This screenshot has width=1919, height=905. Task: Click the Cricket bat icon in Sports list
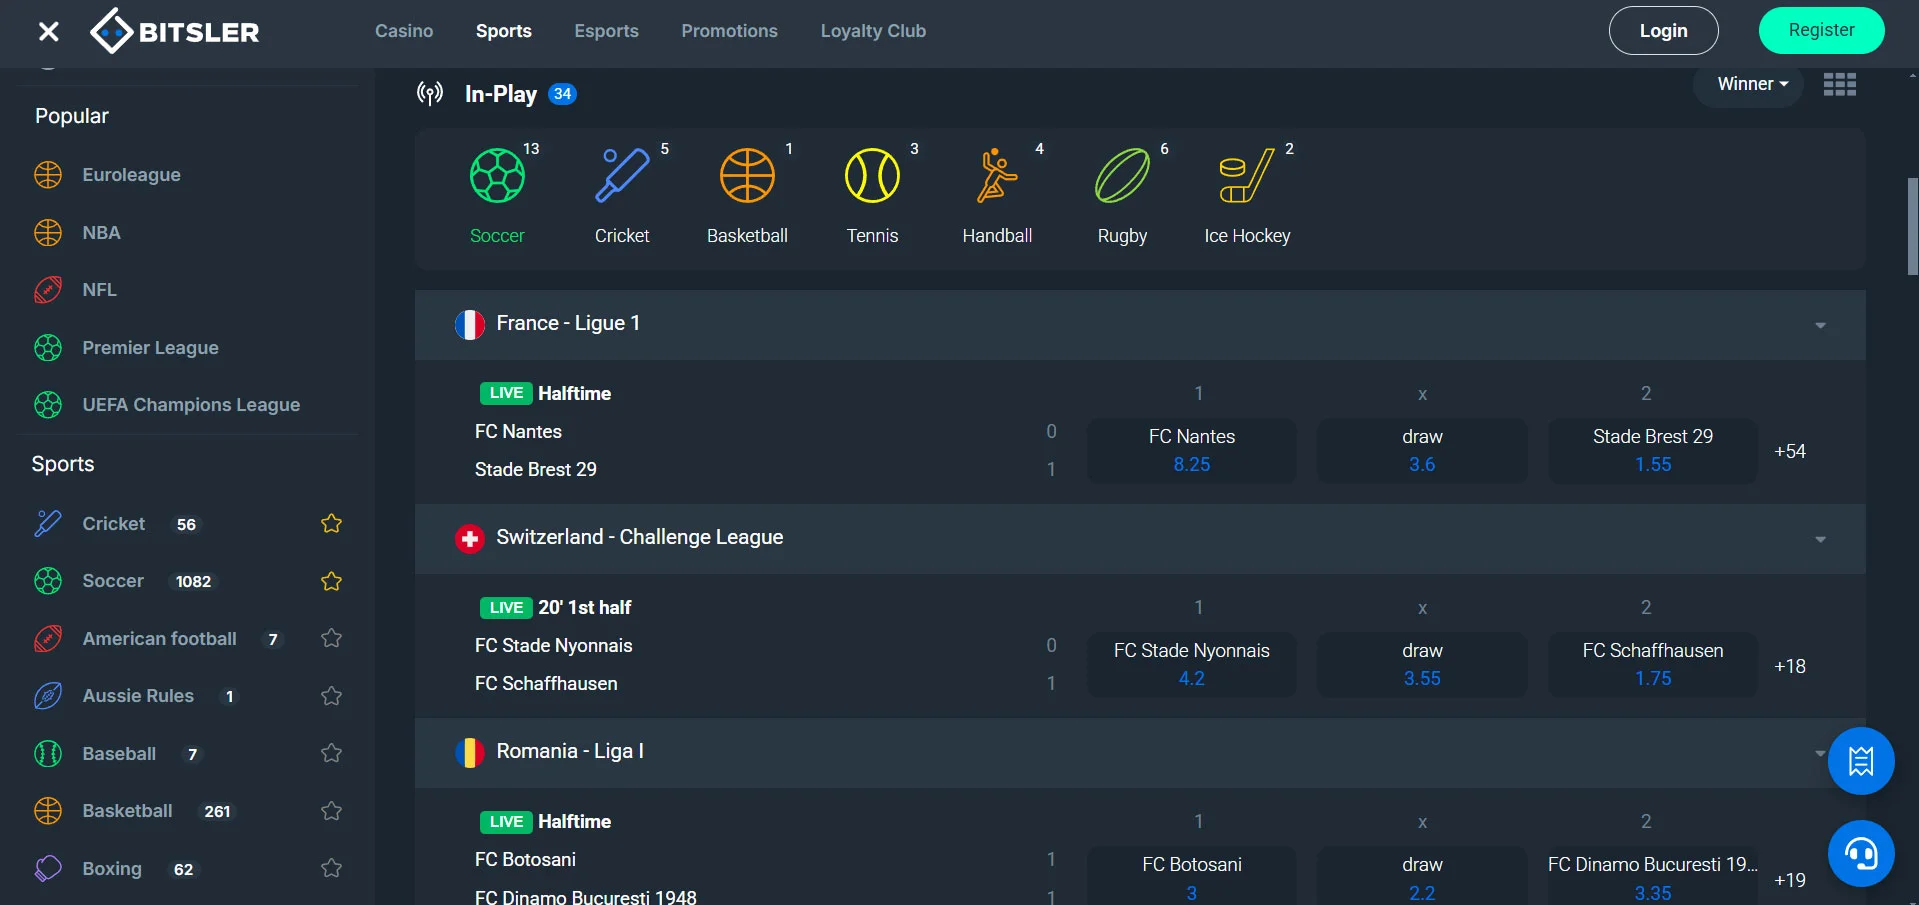pyautogui.click(x=48, y=523)
